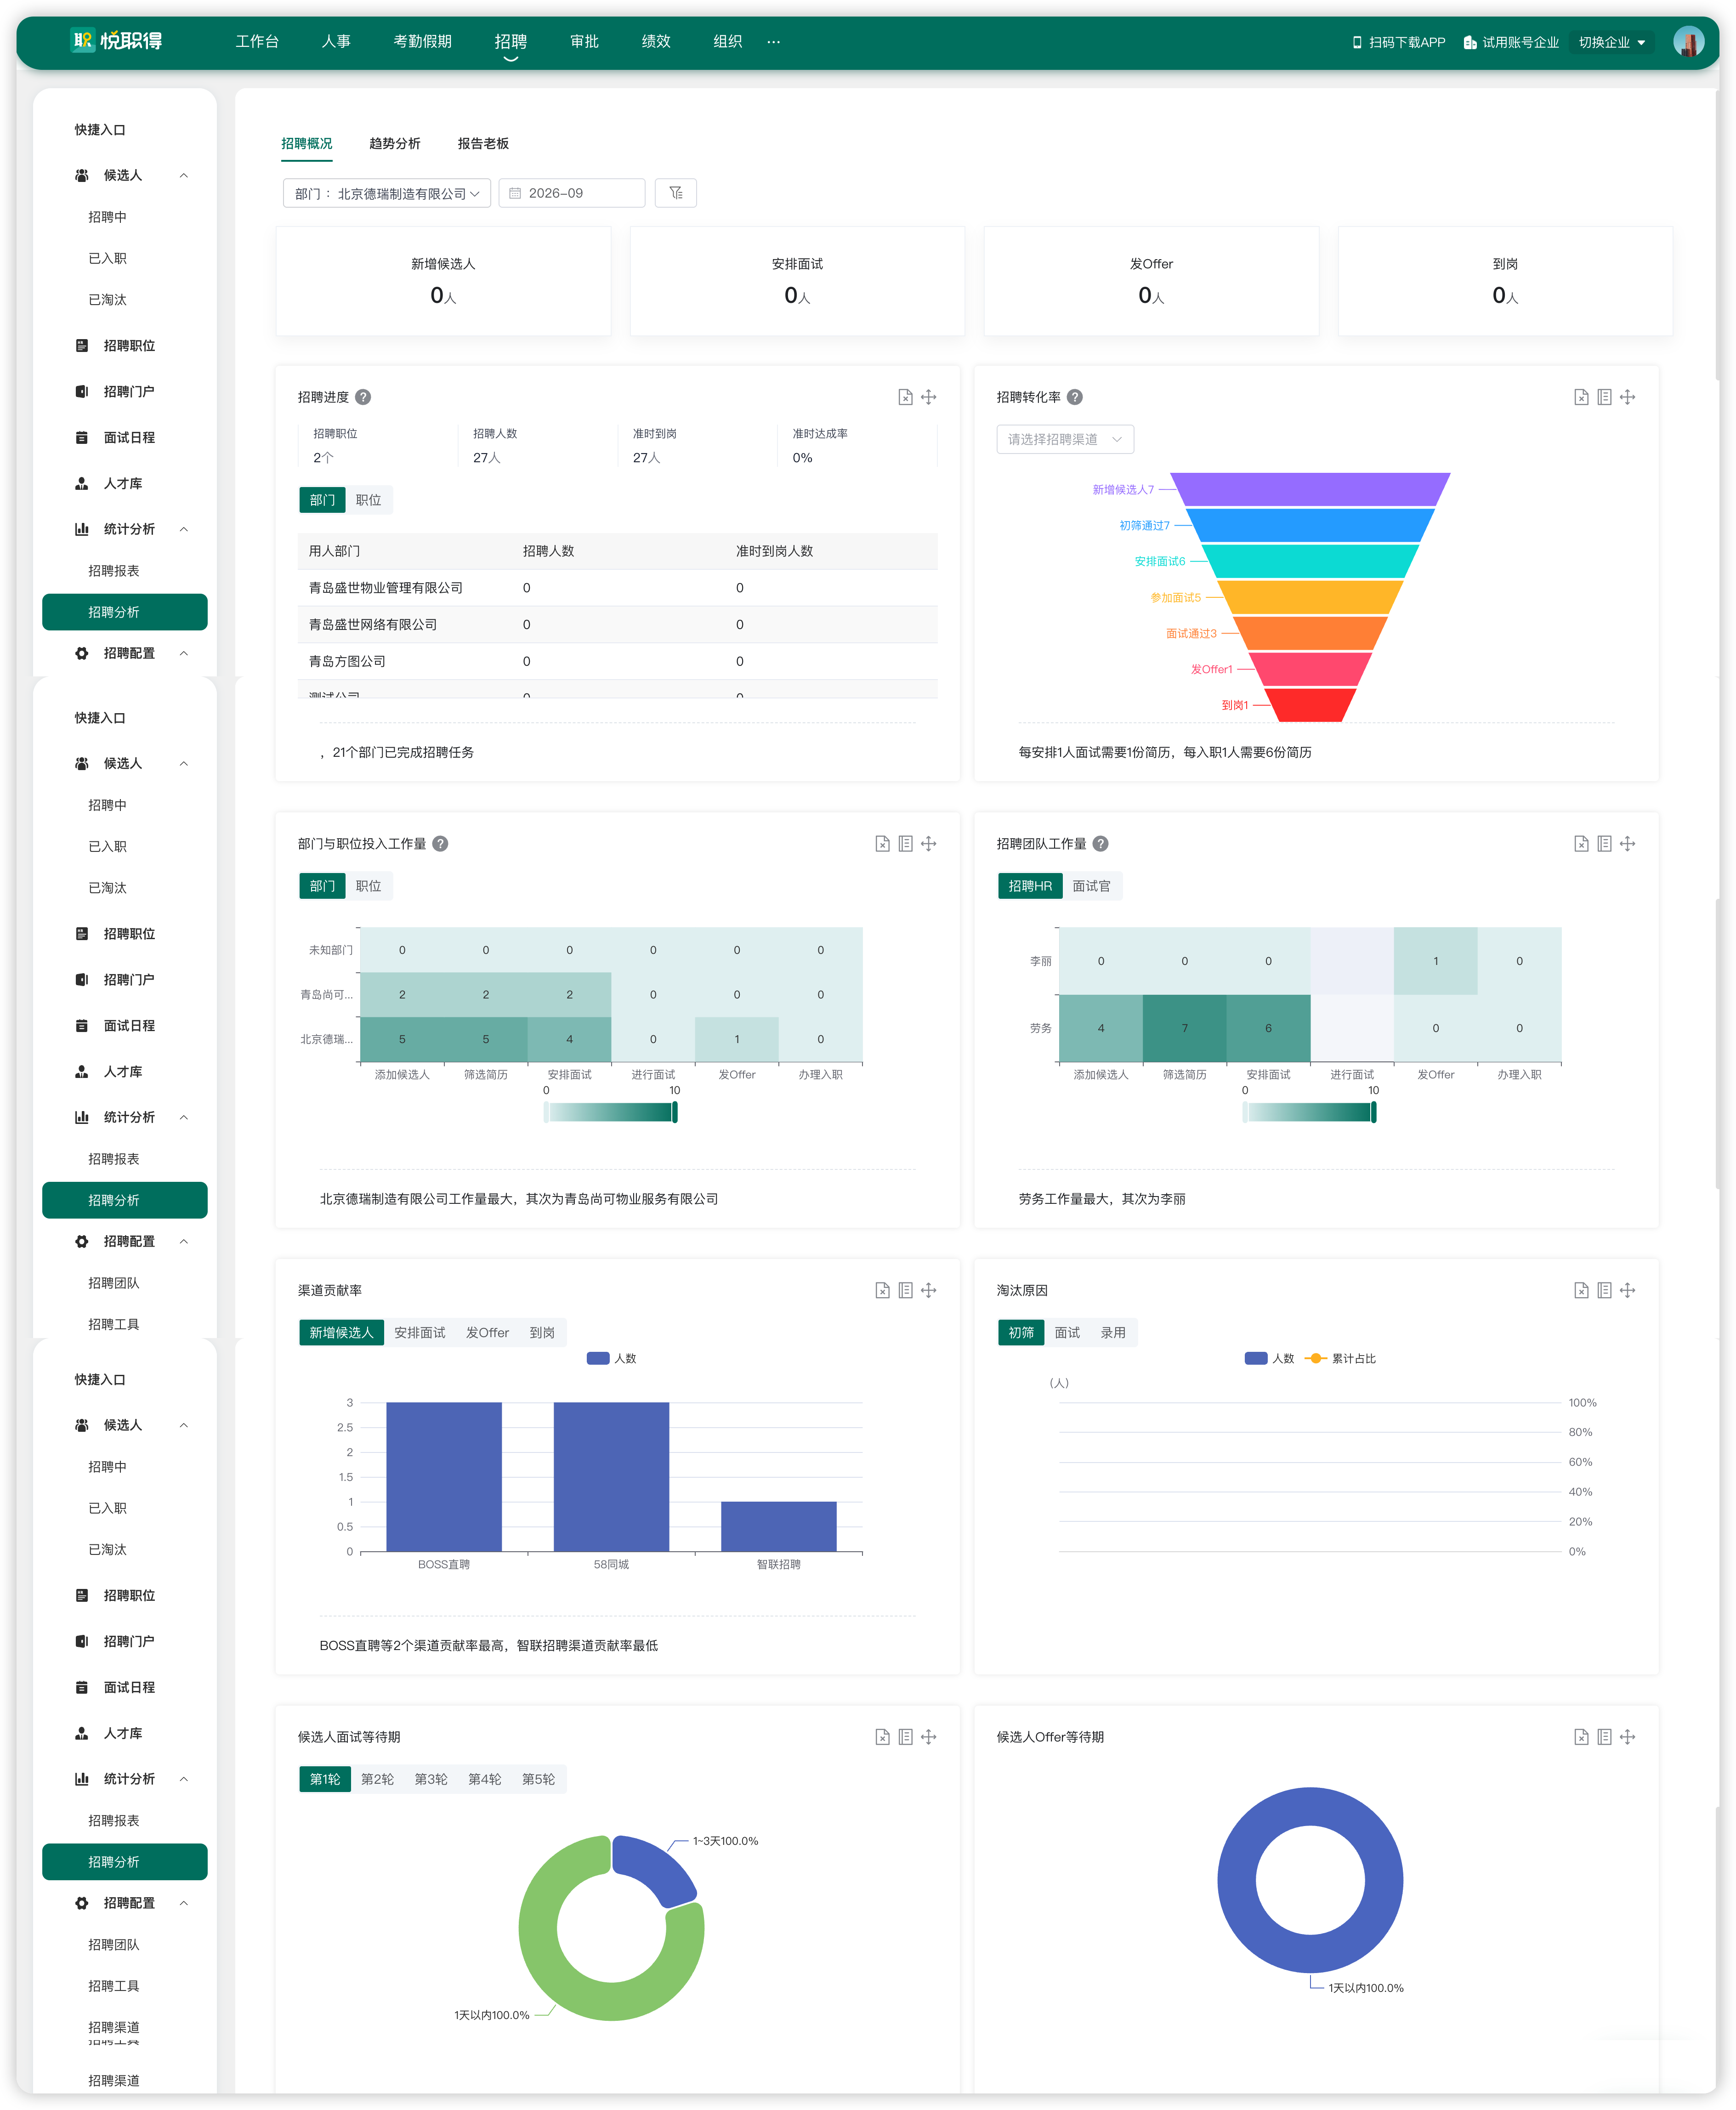Switch to 趋势分析 tab
This screenshot has width=1736, height=2110.
(x=395, y=143)
